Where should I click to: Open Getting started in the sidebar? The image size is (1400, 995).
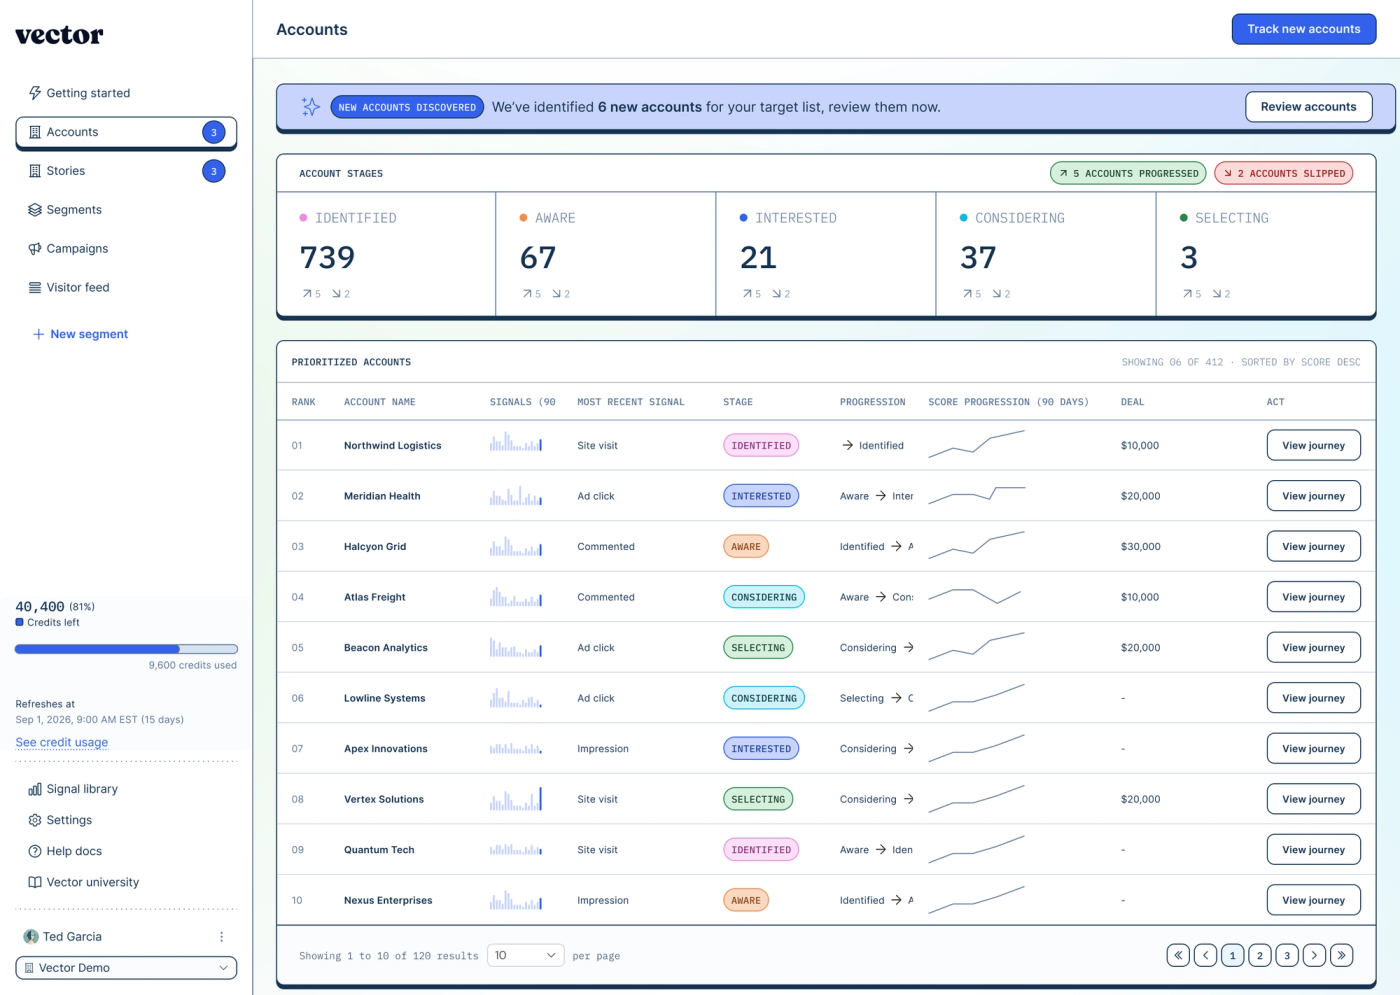[126, 93]
